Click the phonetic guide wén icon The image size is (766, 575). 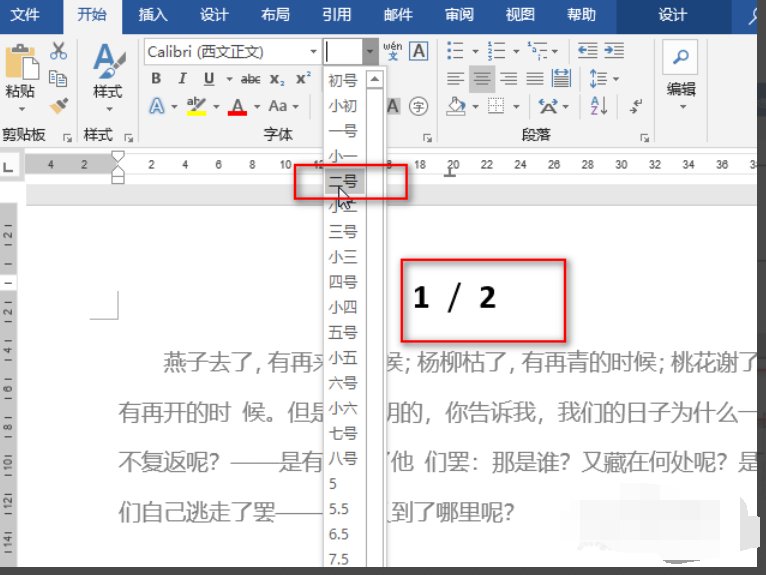[393, 51]
